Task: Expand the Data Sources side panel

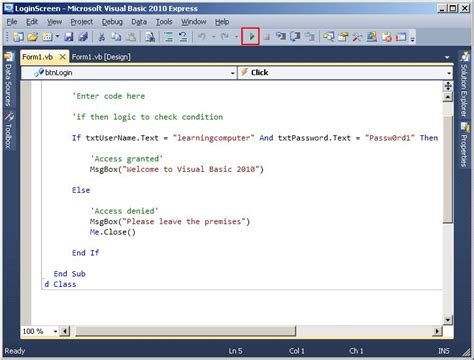Action: [x=9, y=79]
